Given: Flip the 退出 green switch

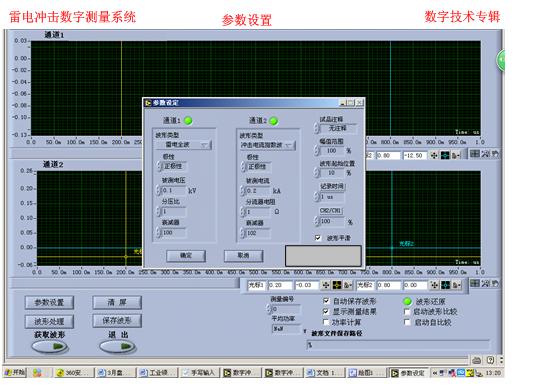Looking at the screenshot, I should (x=117, y=347).
